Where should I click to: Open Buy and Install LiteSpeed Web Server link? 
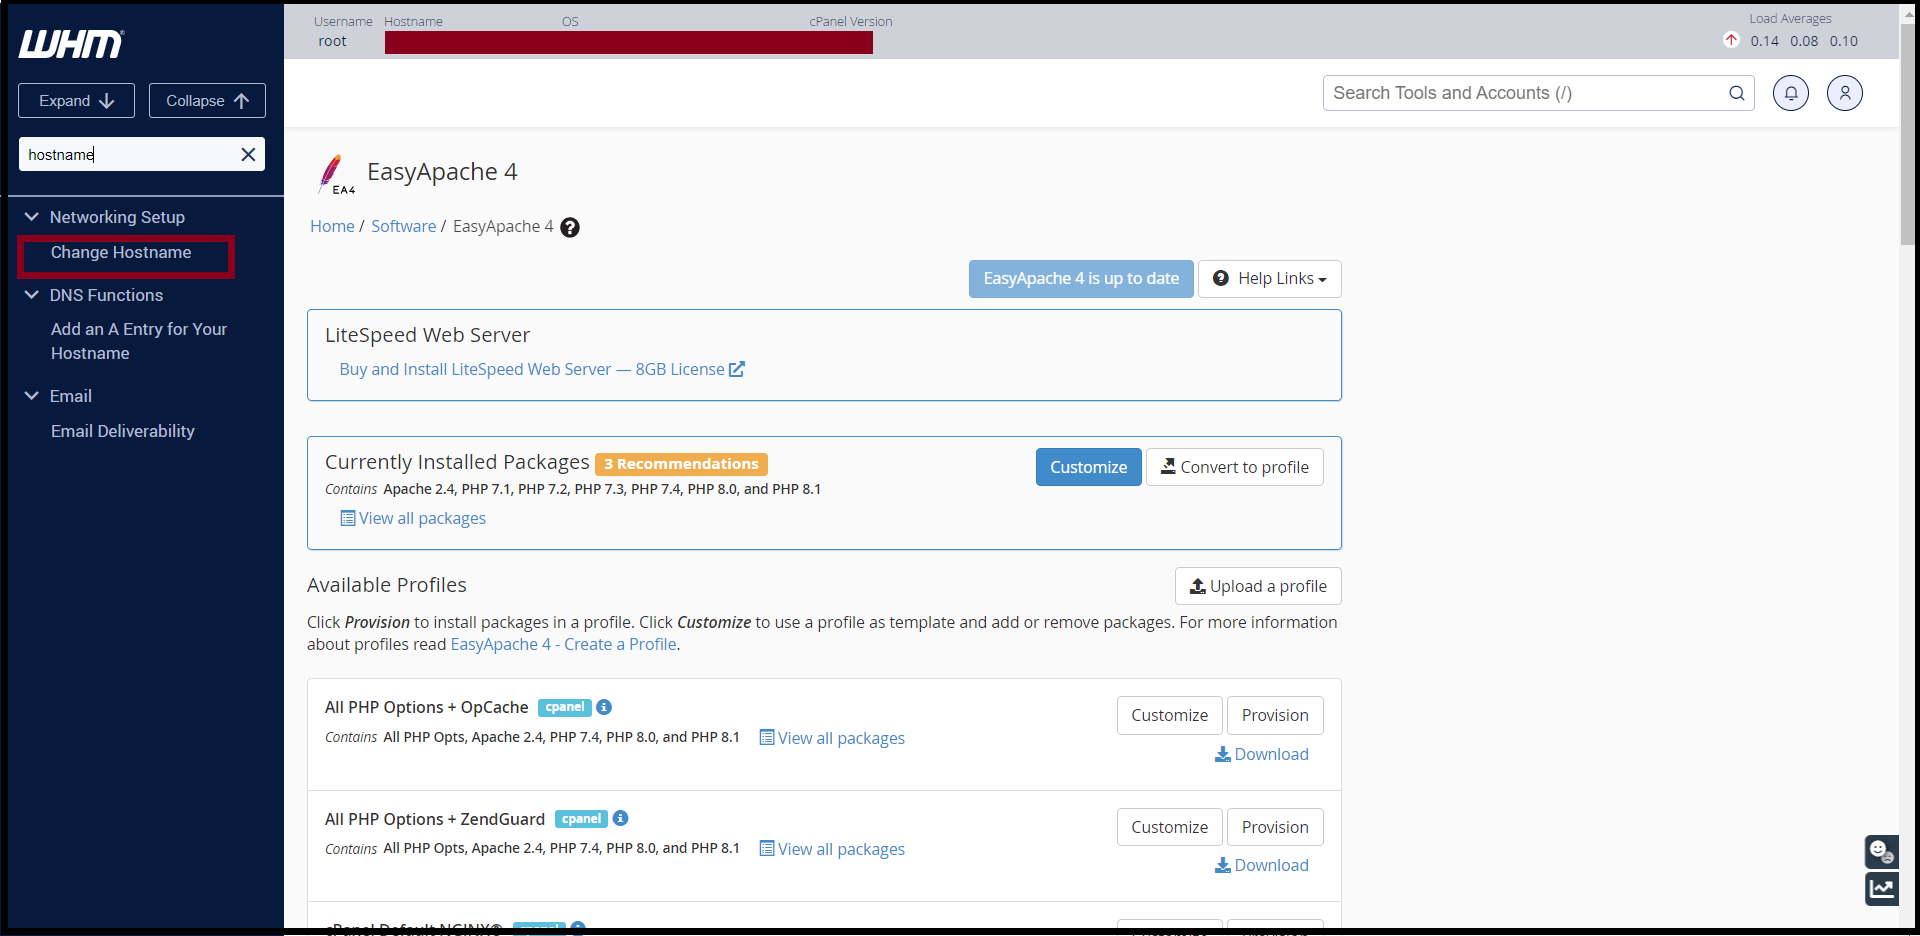[x=542, y=369]
